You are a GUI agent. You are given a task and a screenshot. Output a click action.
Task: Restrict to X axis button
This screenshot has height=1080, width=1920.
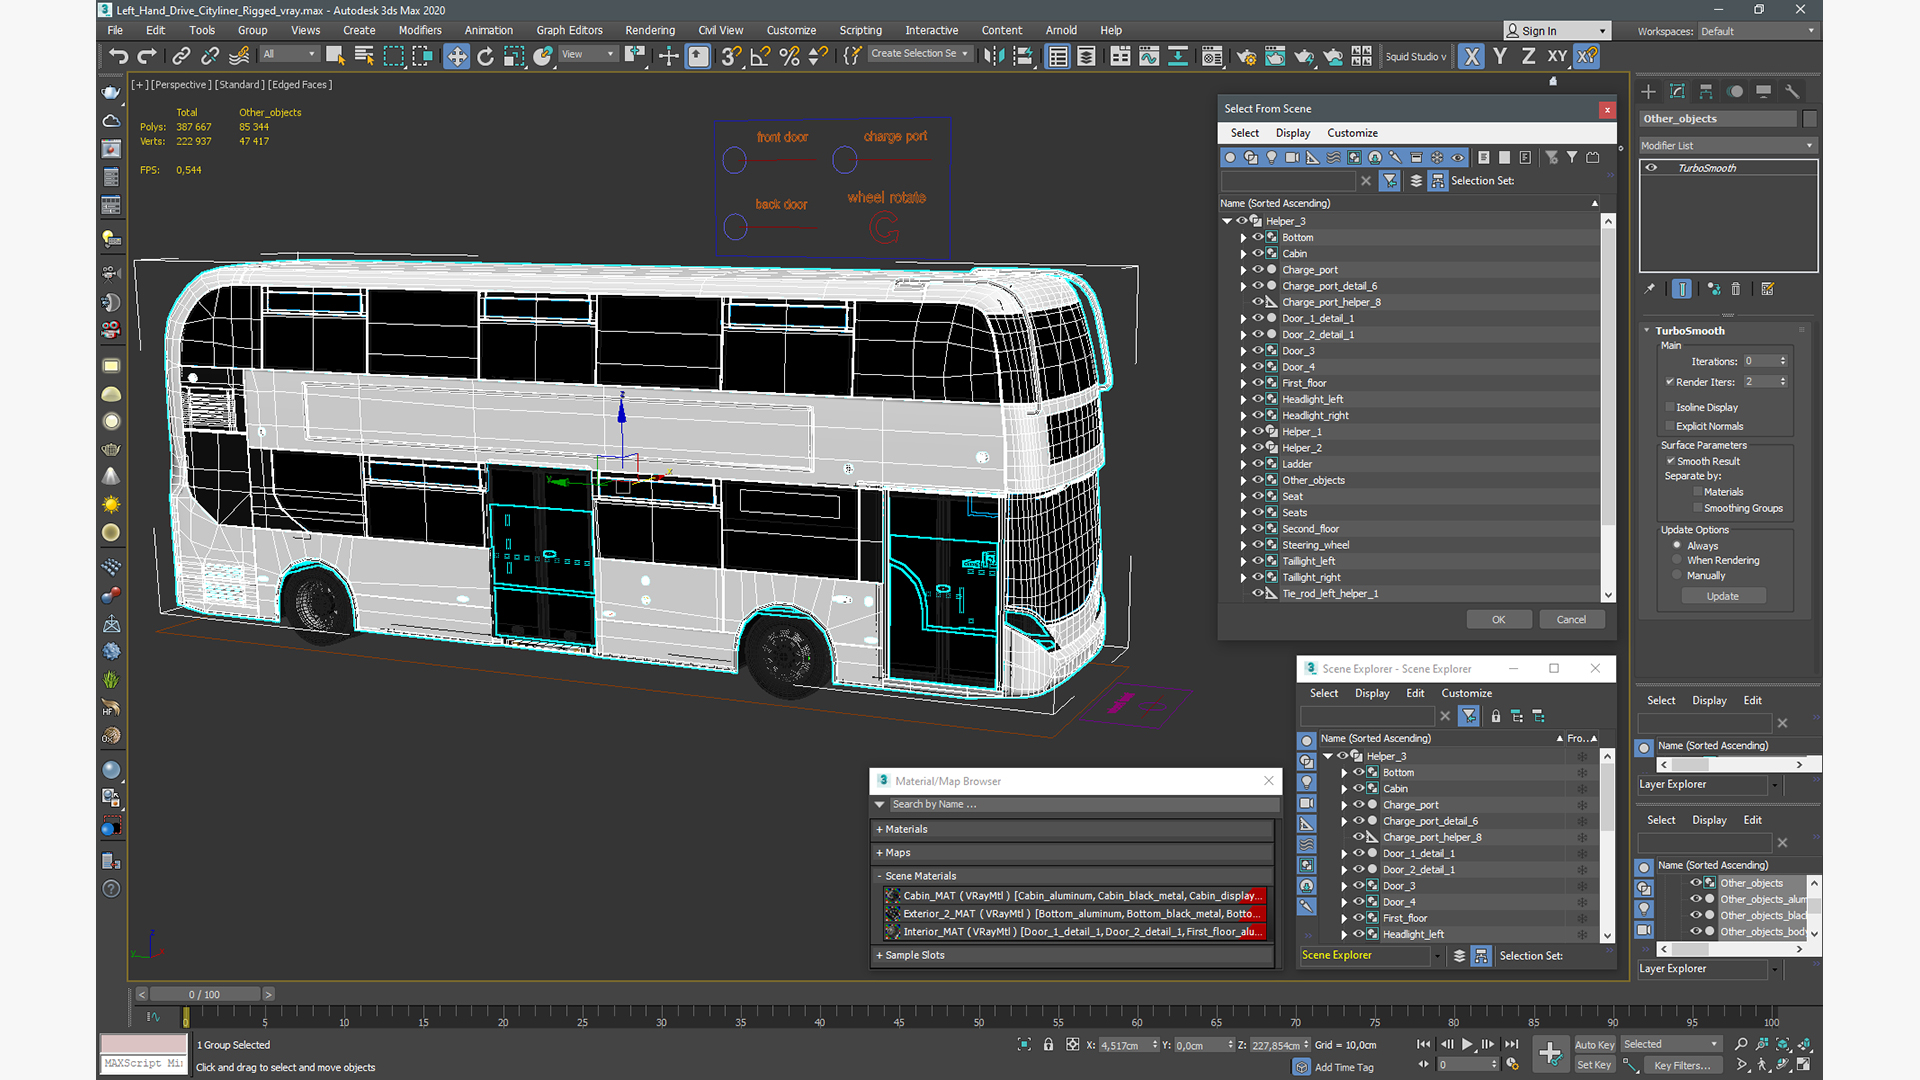coord(1471,56)
